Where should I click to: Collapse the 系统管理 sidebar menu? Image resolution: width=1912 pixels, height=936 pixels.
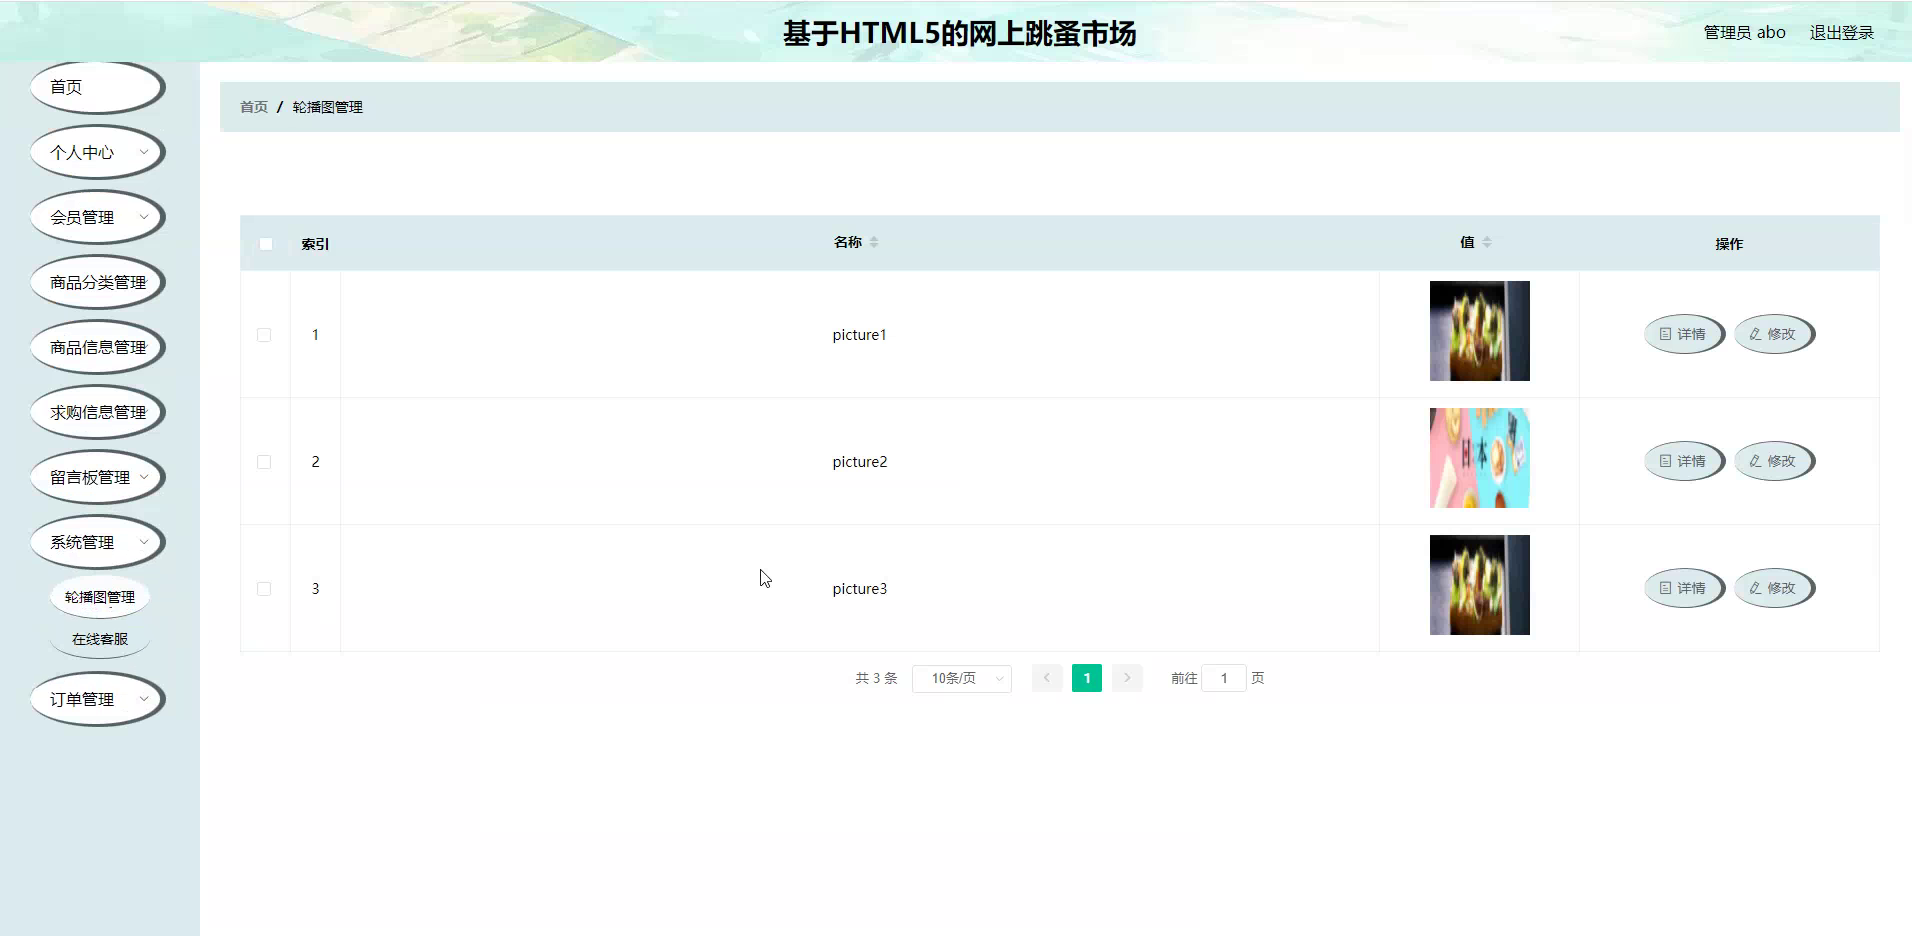pos(97,542)
